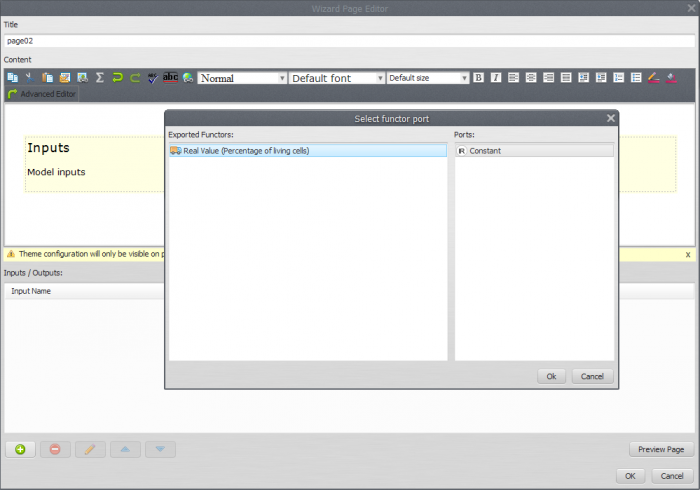Select Real Value (Percentage of living cells) functor

point(307,151)
